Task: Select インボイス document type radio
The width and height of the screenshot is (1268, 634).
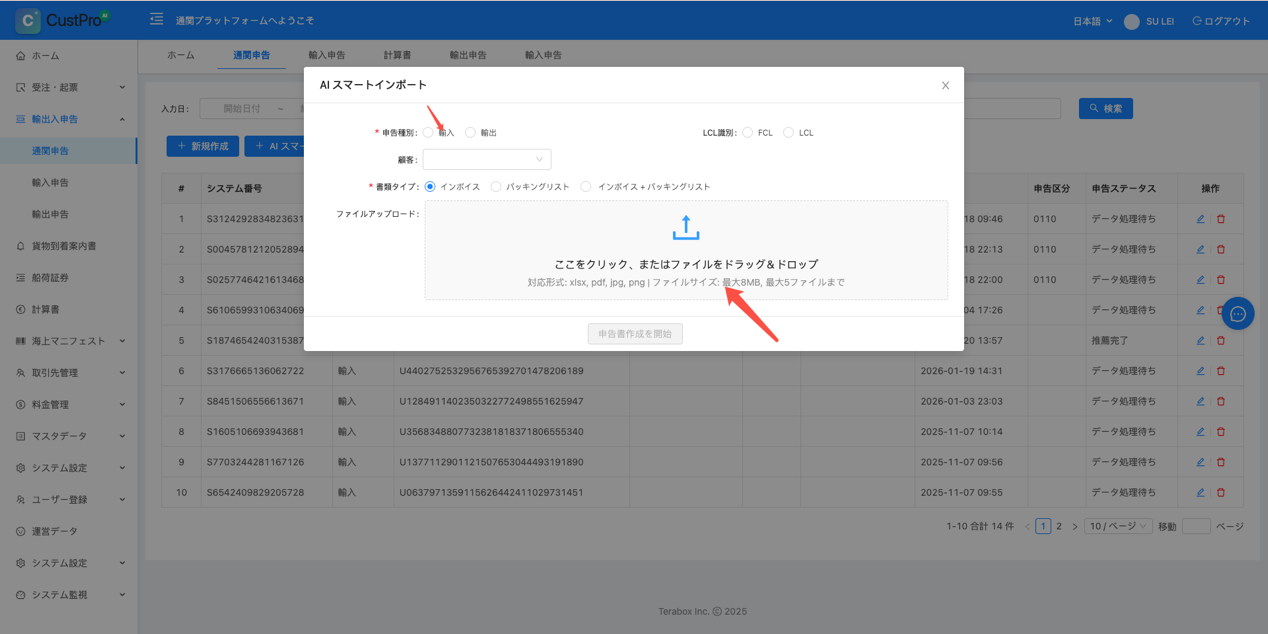Action: click(x=430, y=186)
